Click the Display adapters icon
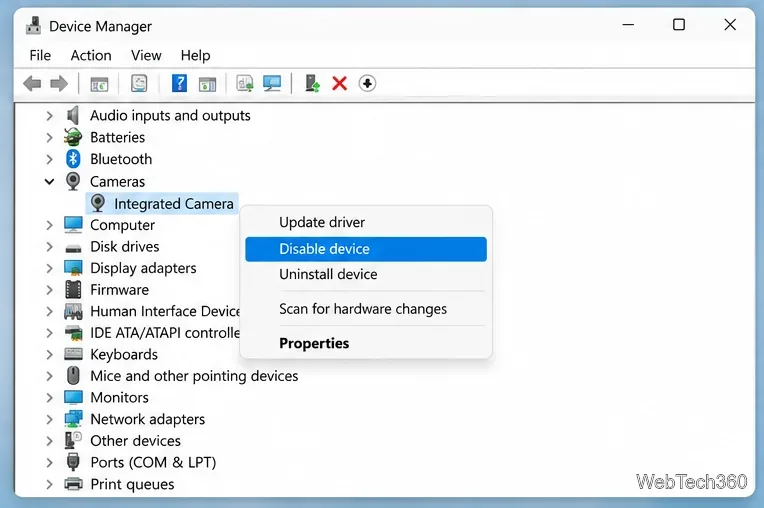764x508 pixels. [x=73, y=268]
